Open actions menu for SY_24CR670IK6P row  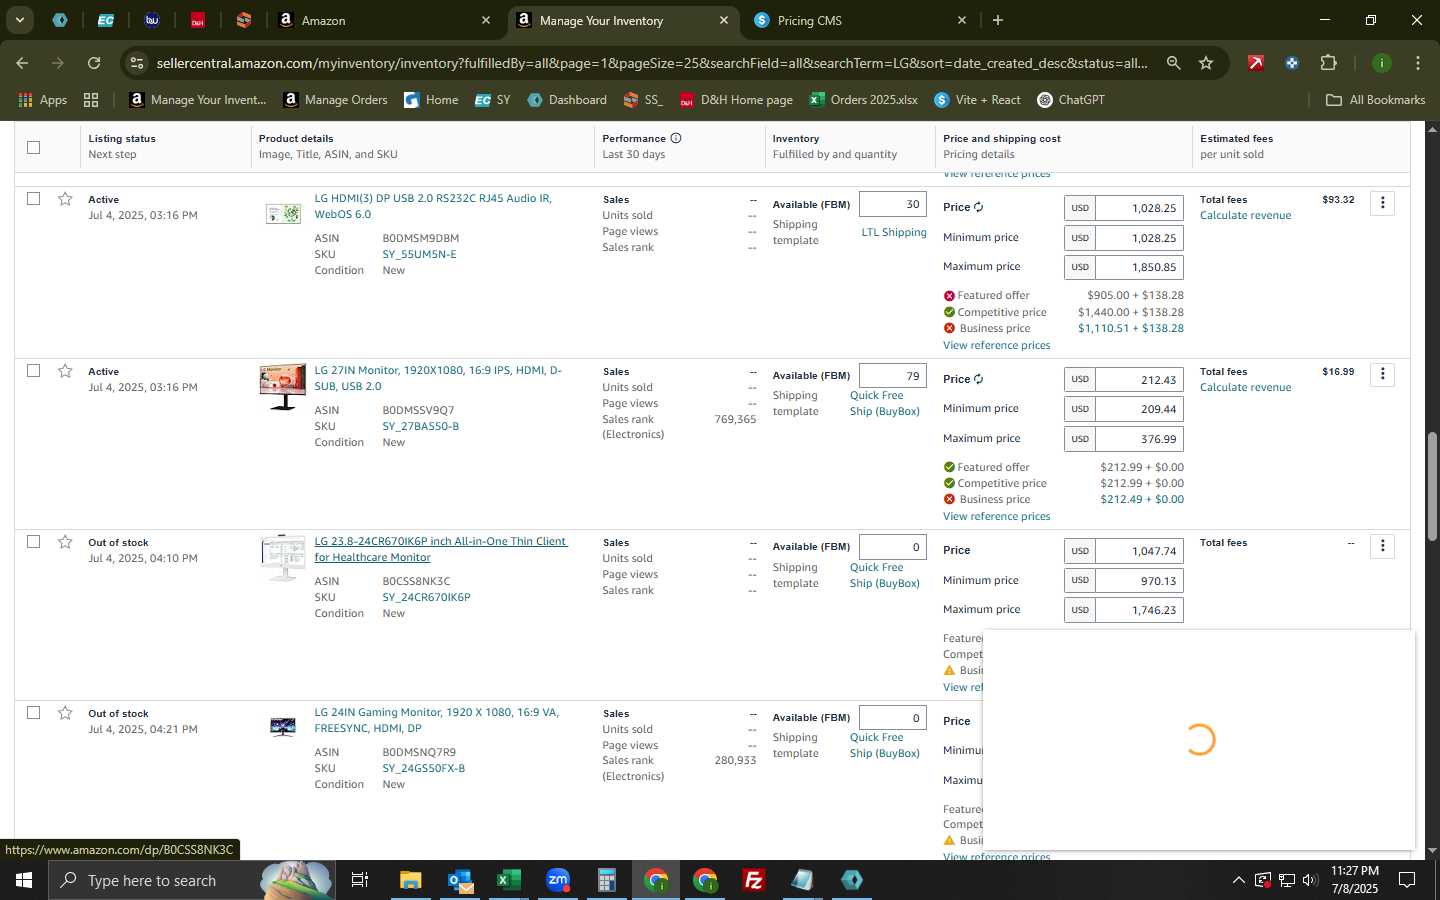1382,546
